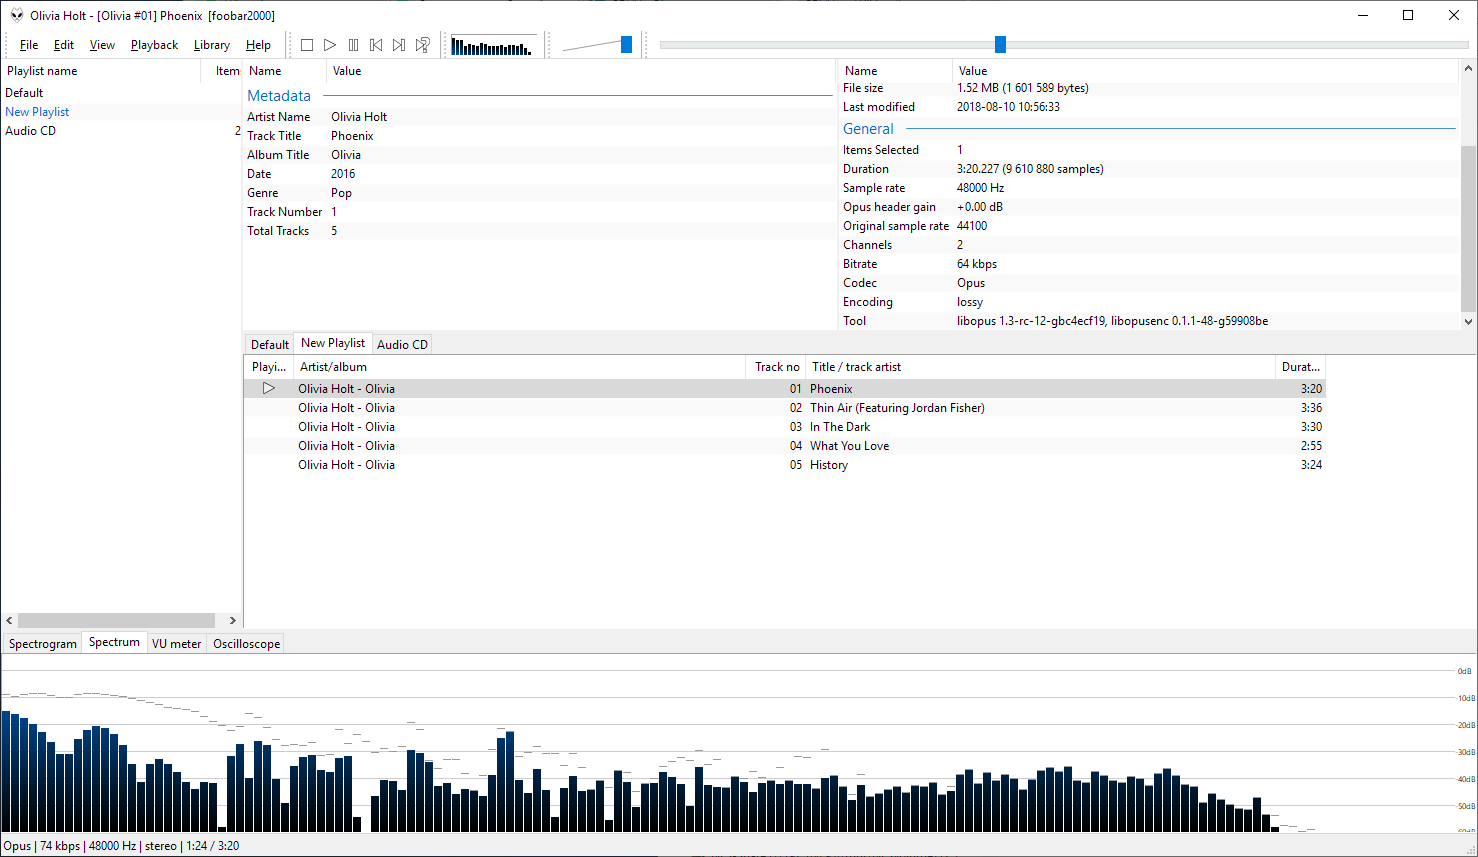Sort playlist by Track no column header
The width and height of the screenshot is (1478, 857).
click(776, 367)
